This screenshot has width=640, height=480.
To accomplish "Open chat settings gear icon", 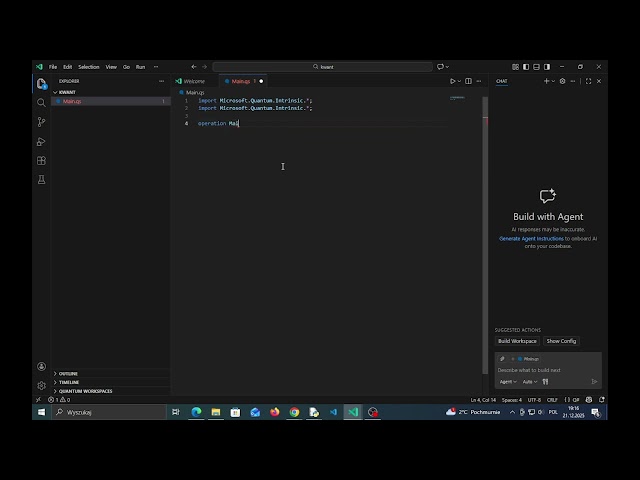I will point(562,81).
